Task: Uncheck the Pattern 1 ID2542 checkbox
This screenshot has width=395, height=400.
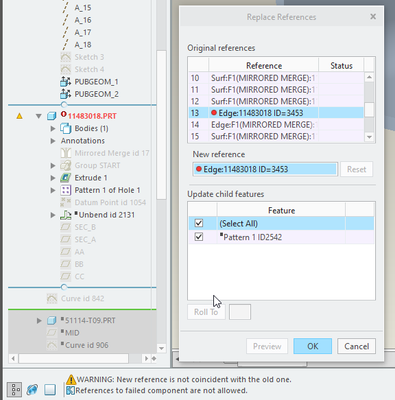Action: pyautogui.click(x=199, y=237)
